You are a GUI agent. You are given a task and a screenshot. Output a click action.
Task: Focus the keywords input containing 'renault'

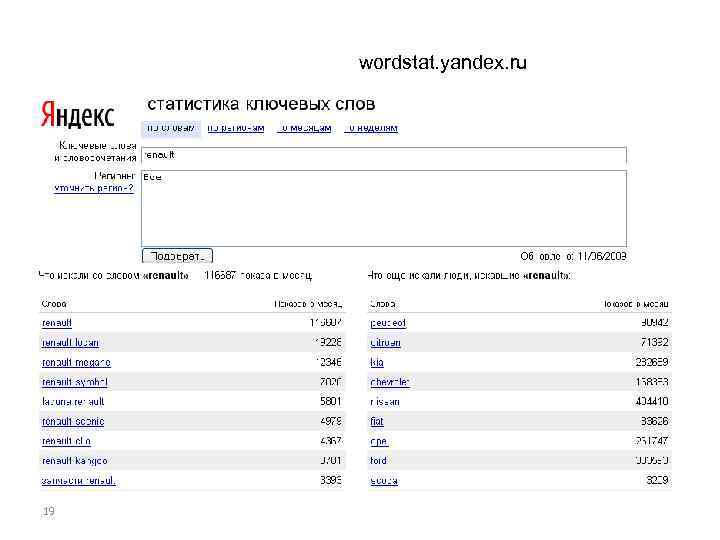[384, 156]
